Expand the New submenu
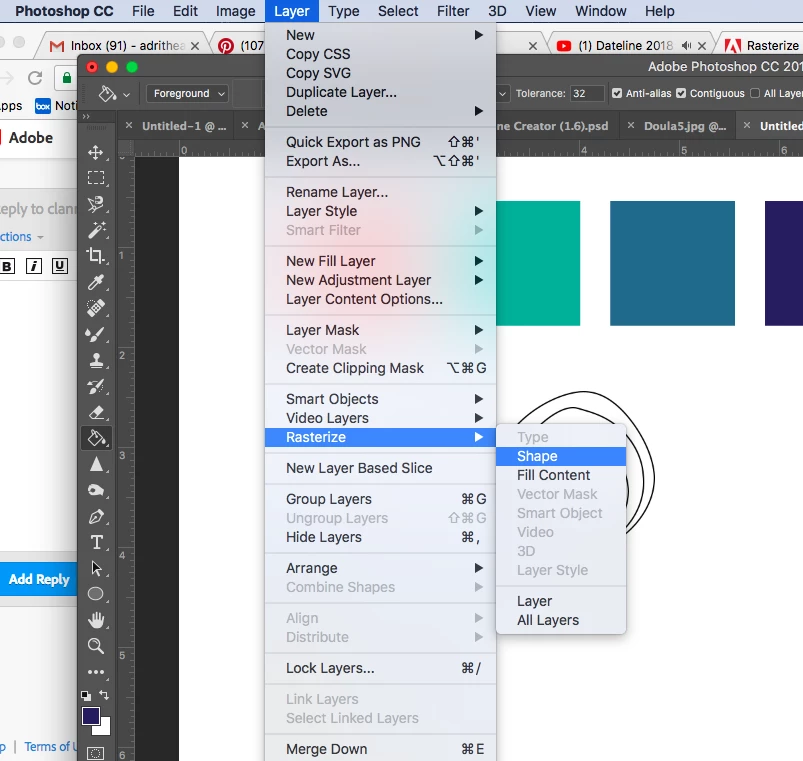This screenshot has height=761, width=803. coord(381,35)
